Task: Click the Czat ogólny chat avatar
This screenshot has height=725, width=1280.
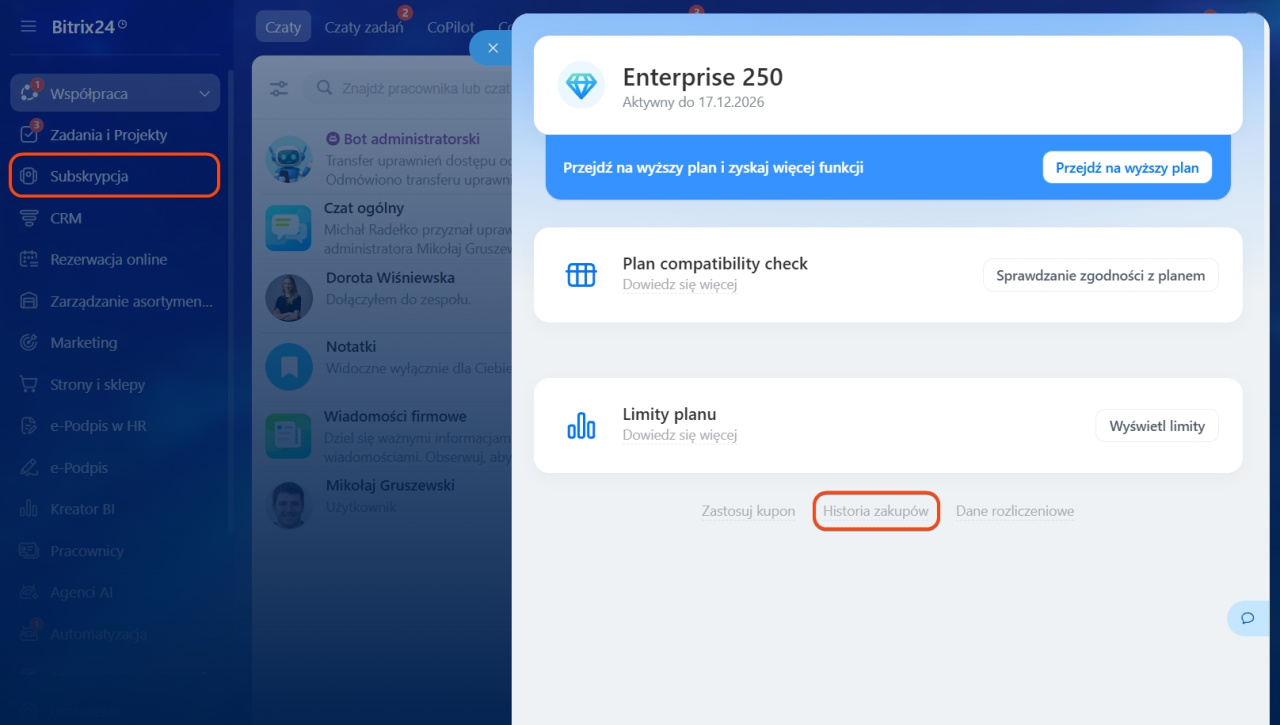Action: pyautogui.click(x=289, y=228)
